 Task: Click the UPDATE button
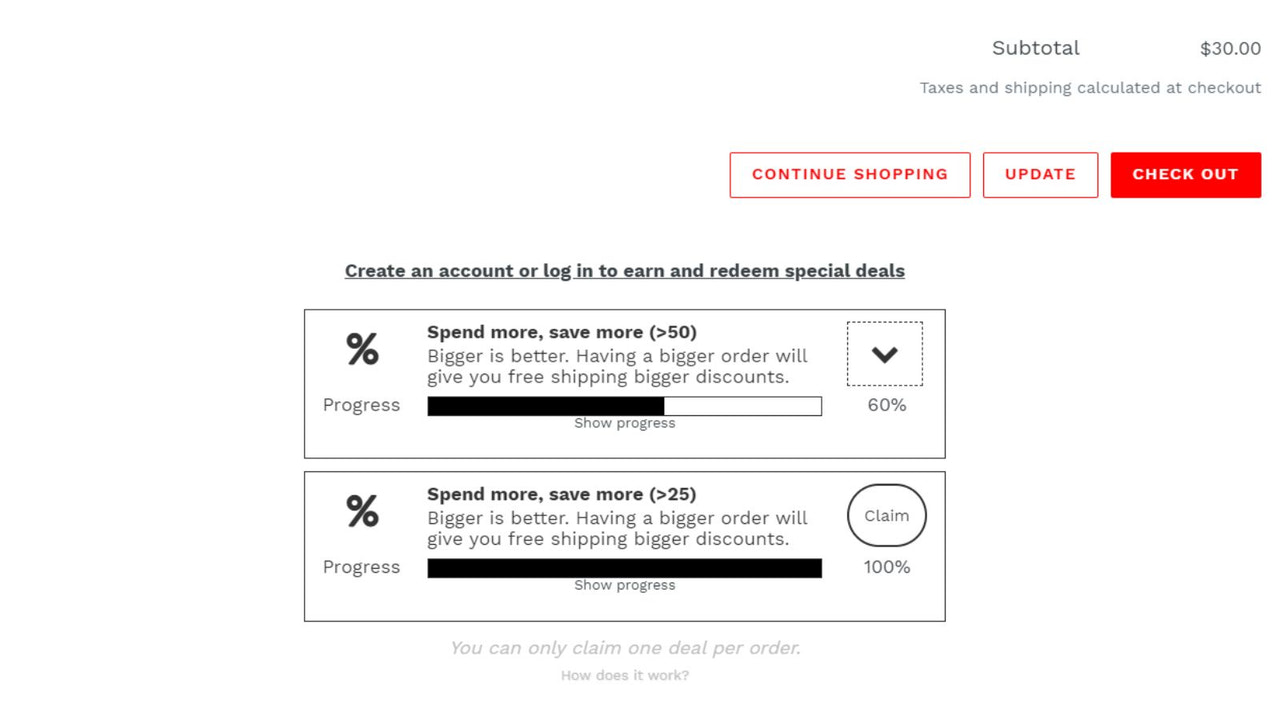pos(1040,174)
